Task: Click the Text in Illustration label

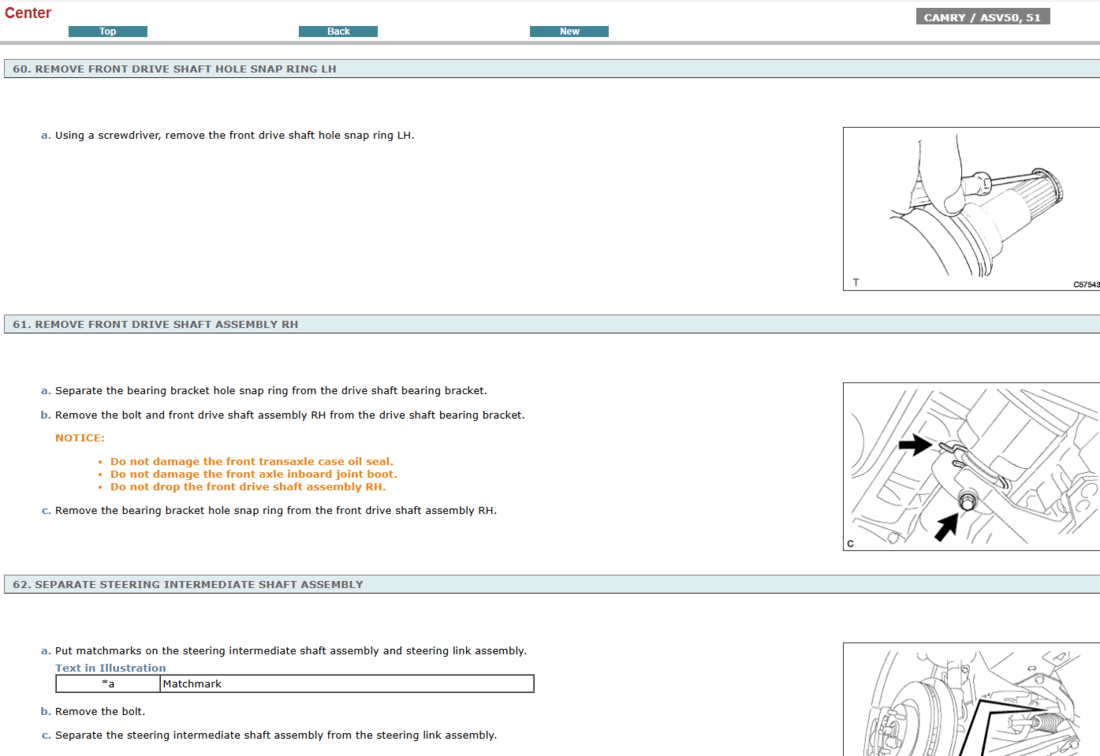Action: click(x=110, y=668)
